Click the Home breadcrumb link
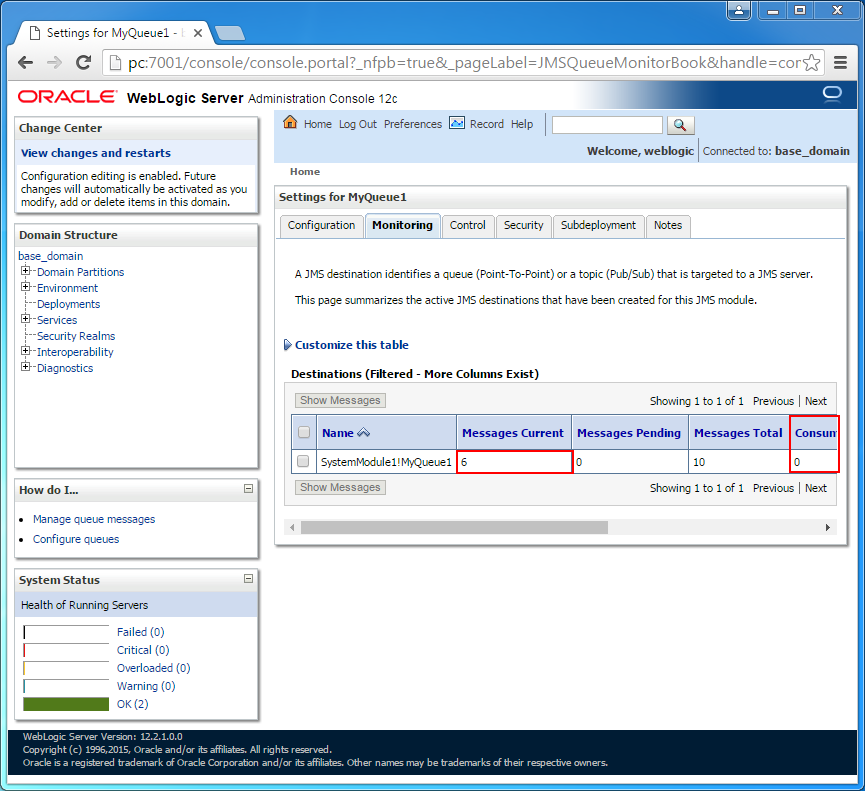Viewport: 865px width, 791px height. click(x=305, y=172)
